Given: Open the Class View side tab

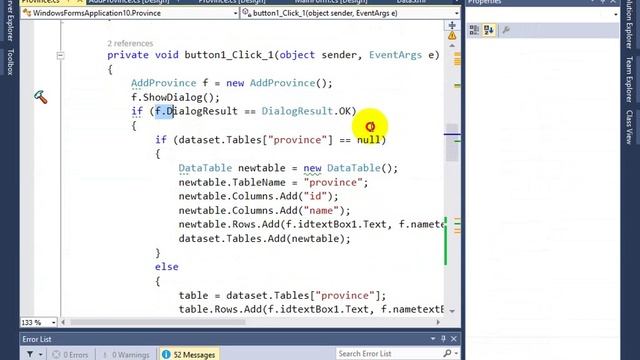Looking at the screenshot, I should point(629,127).
